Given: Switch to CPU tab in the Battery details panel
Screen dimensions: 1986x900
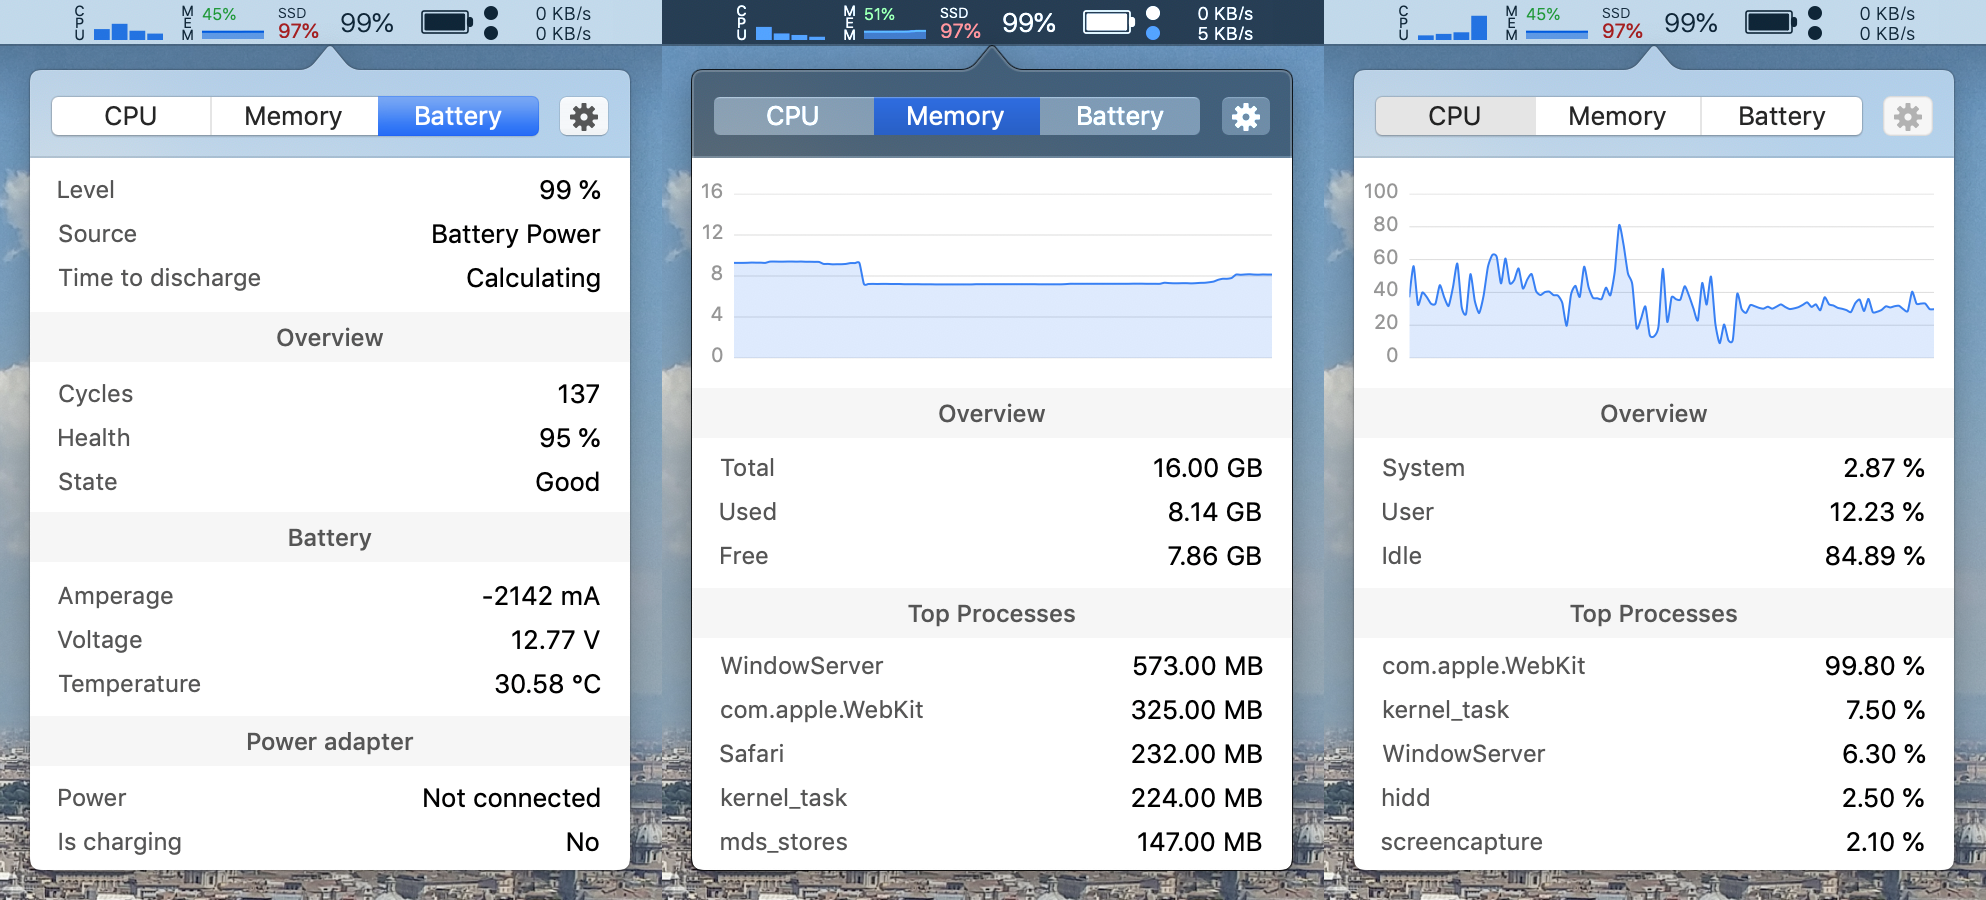Looking at the screenshot, I should point(131,116).
